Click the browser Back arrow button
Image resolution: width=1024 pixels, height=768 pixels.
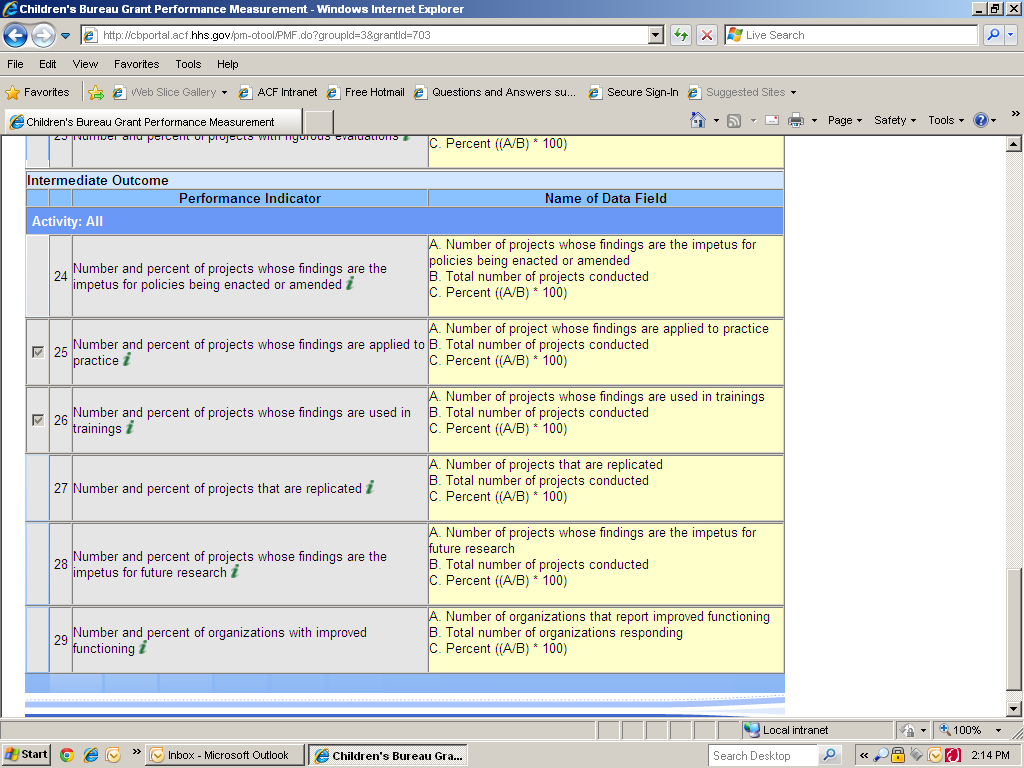coord(16,35)
